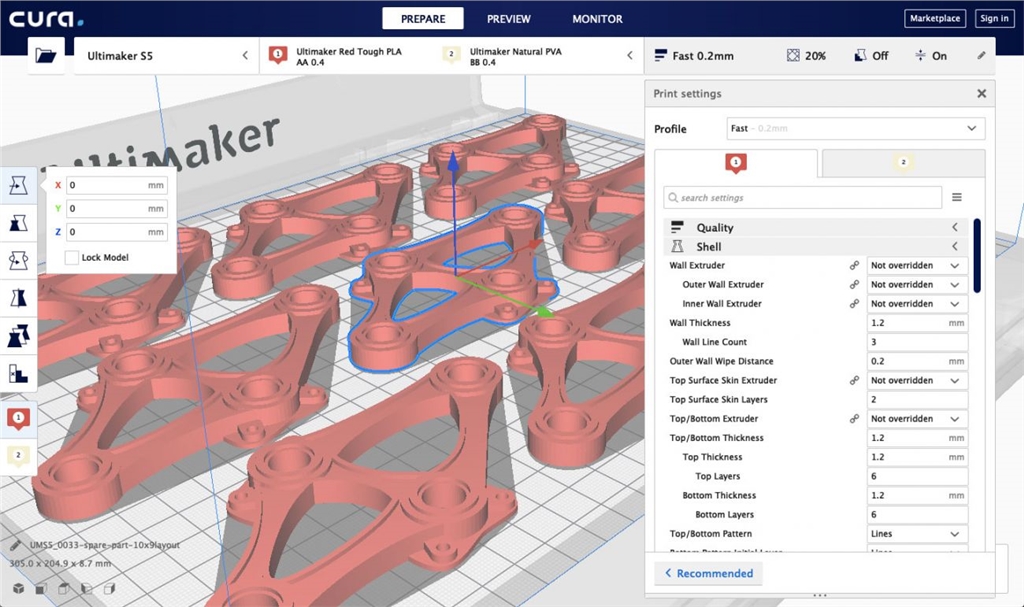Enable the Lock Model checkbox
The width and height of the screenshot is (1024, 607).
point(72,258)
